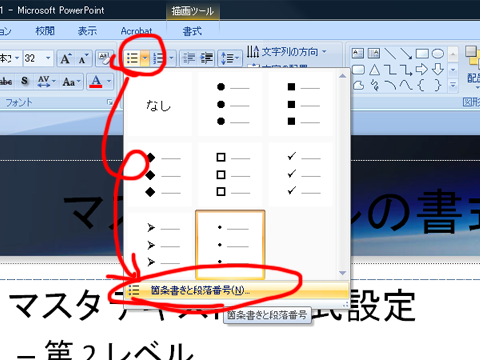
Task: Open the AV character spacing menu
Action: coord(46,81)
